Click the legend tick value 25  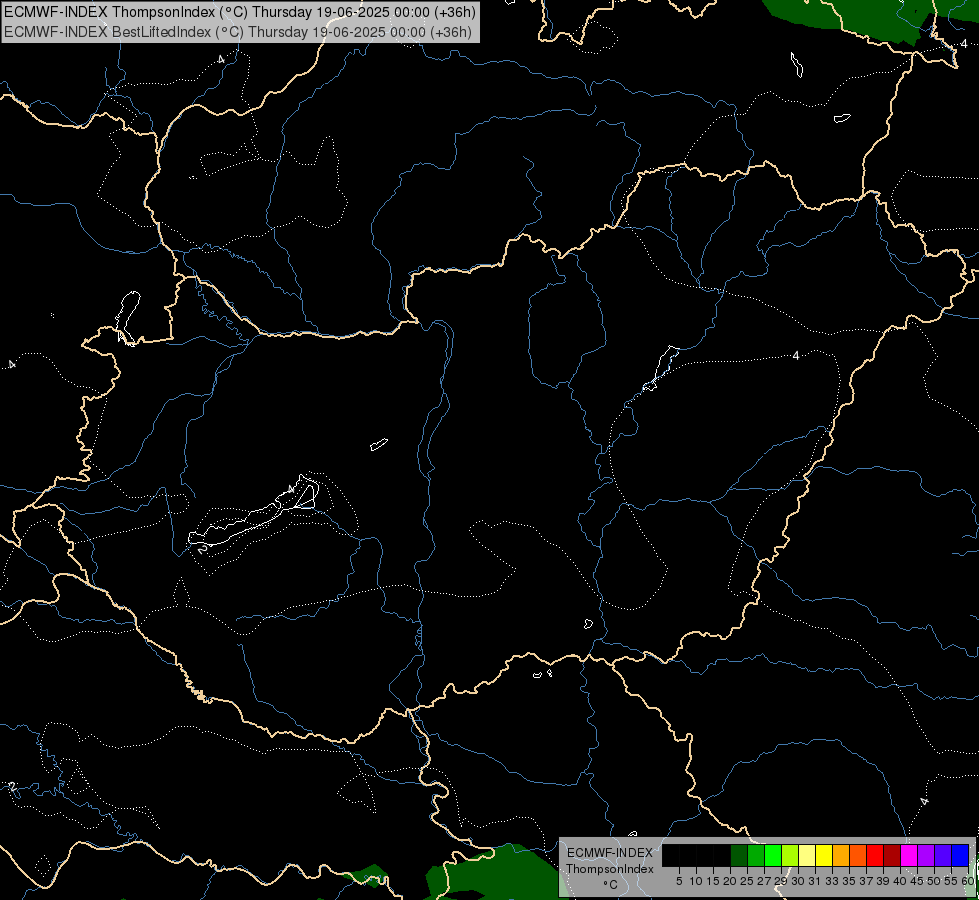747,881
